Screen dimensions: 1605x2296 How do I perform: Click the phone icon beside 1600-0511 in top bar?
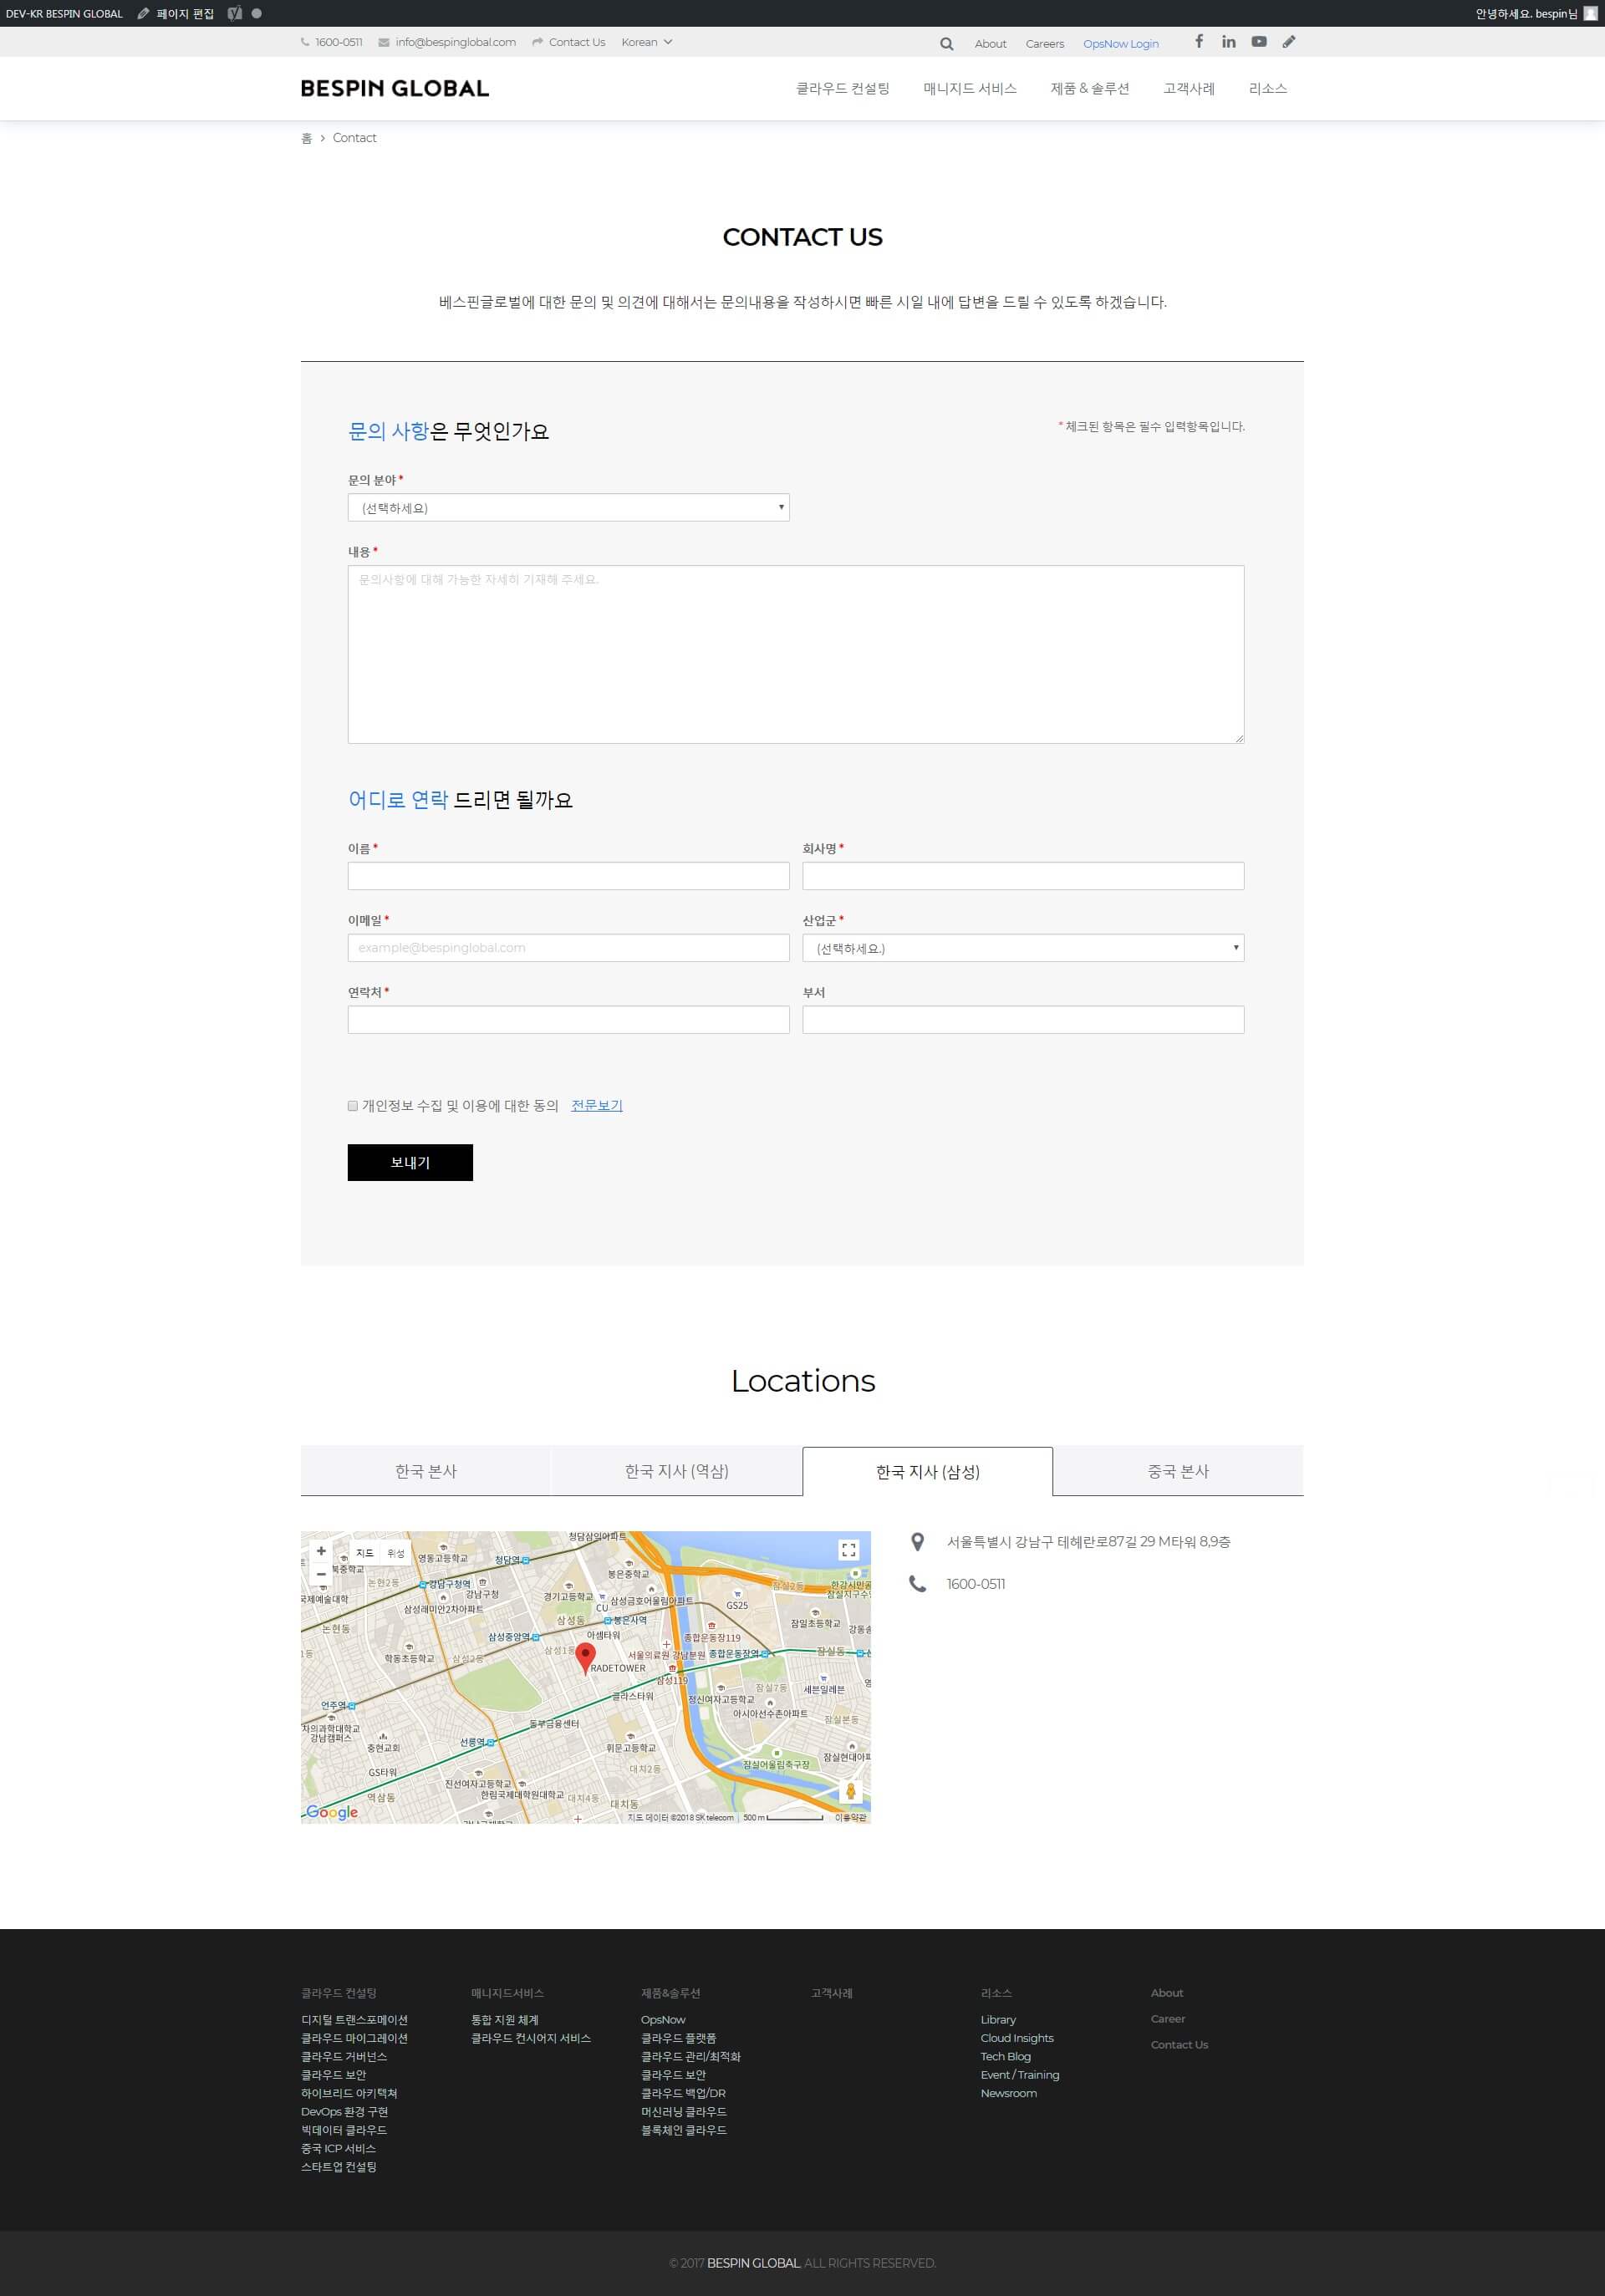point(305,42)
